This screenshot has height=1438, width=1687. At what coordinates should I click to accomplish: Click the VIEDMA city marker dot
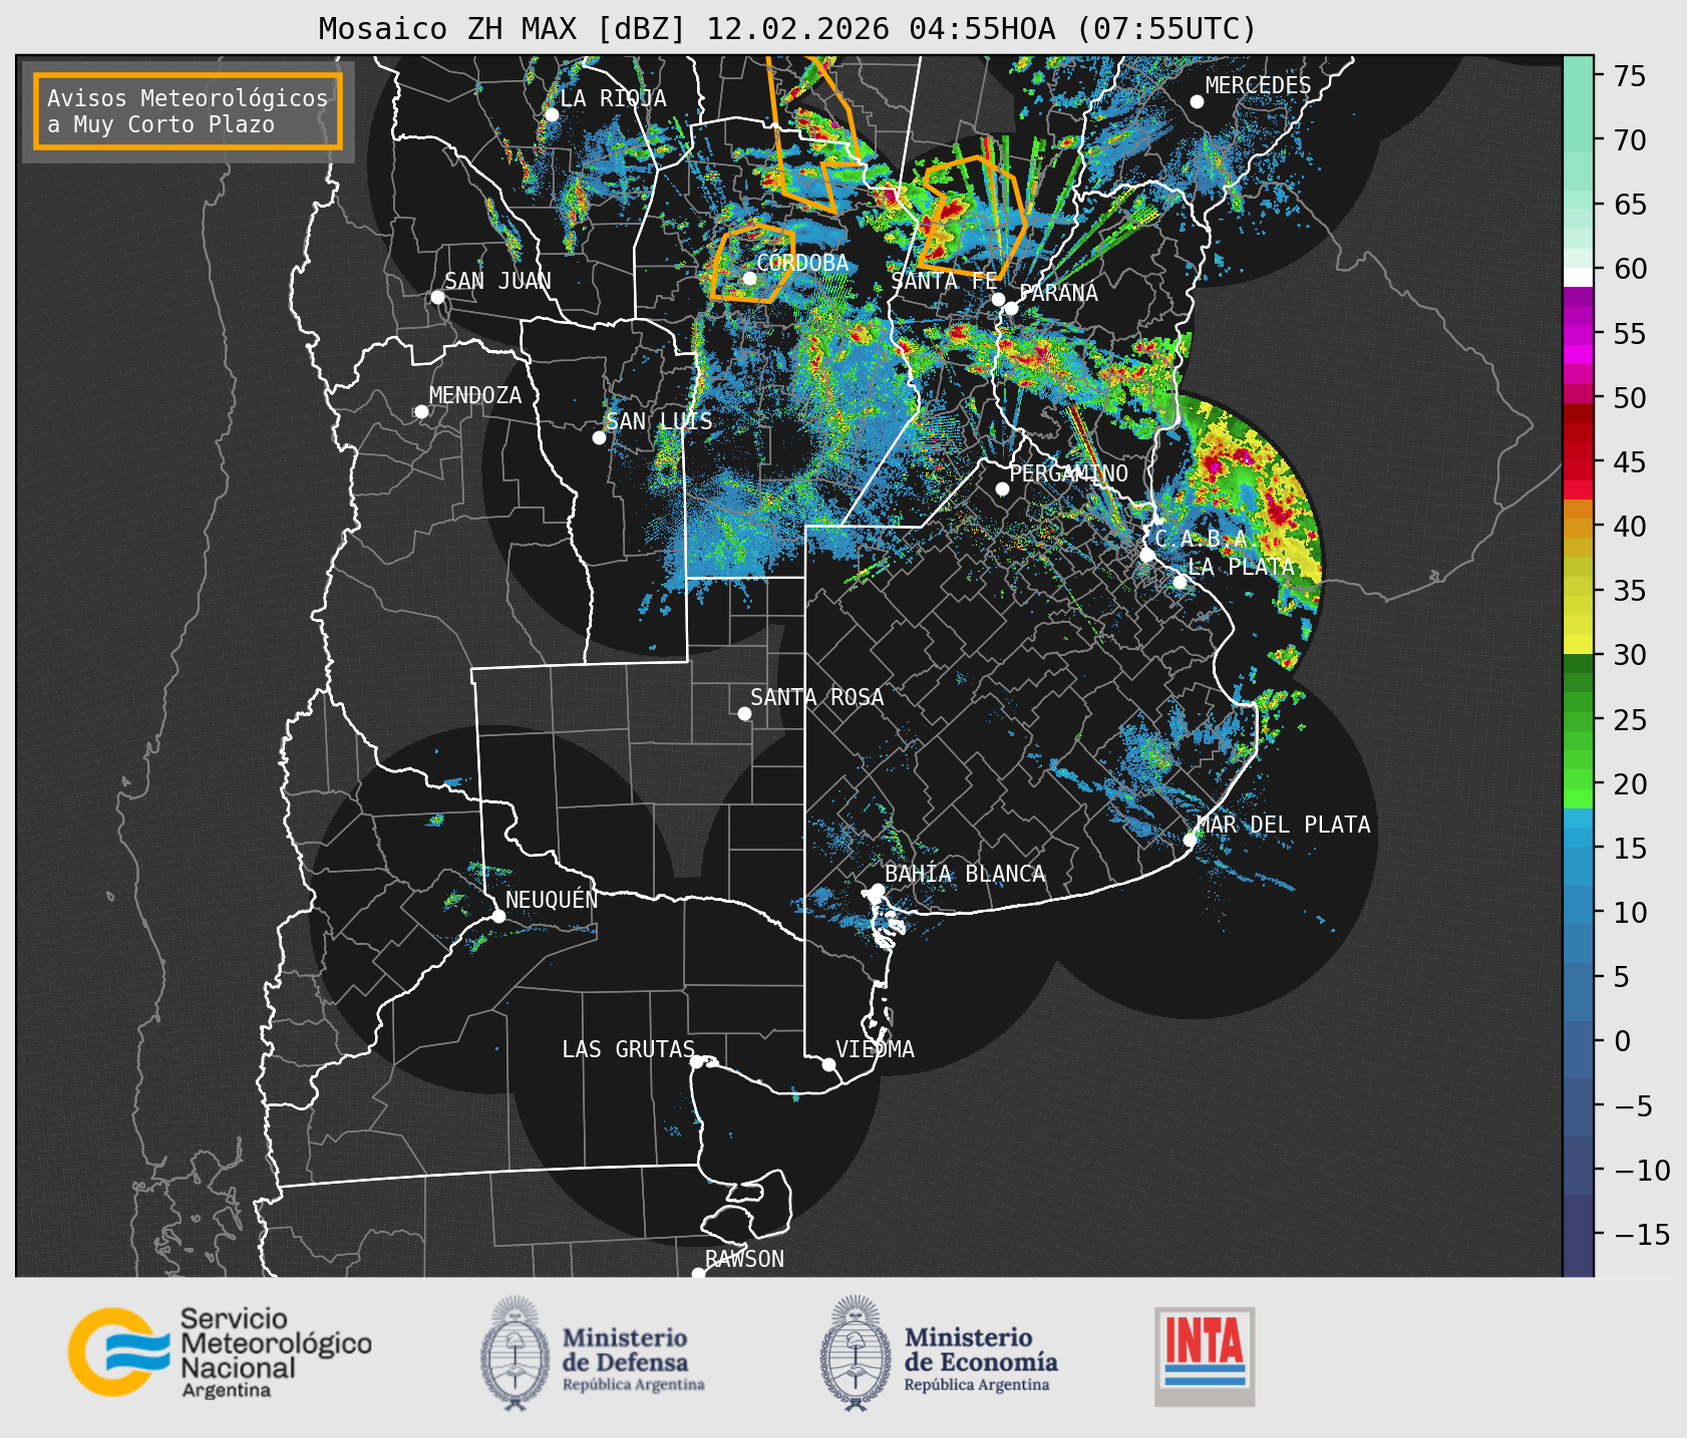point(829,1064)
